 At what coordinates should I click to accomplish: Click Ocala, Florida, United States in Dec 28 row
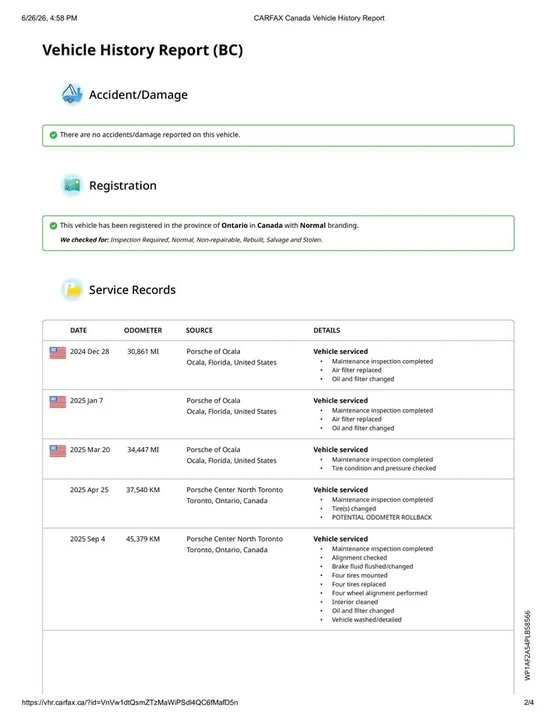(x=231, y=362)
